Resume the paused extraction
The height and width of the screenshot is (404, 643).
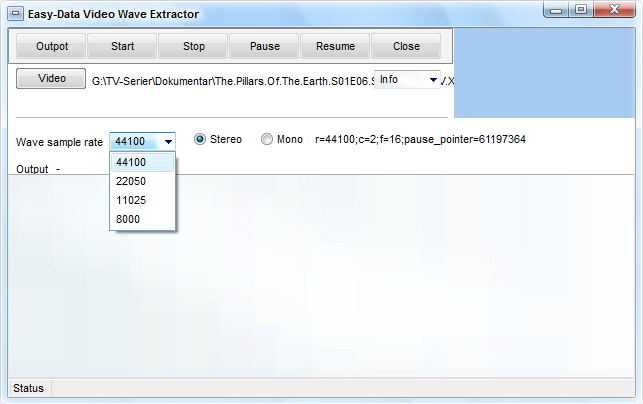point(335,46)
